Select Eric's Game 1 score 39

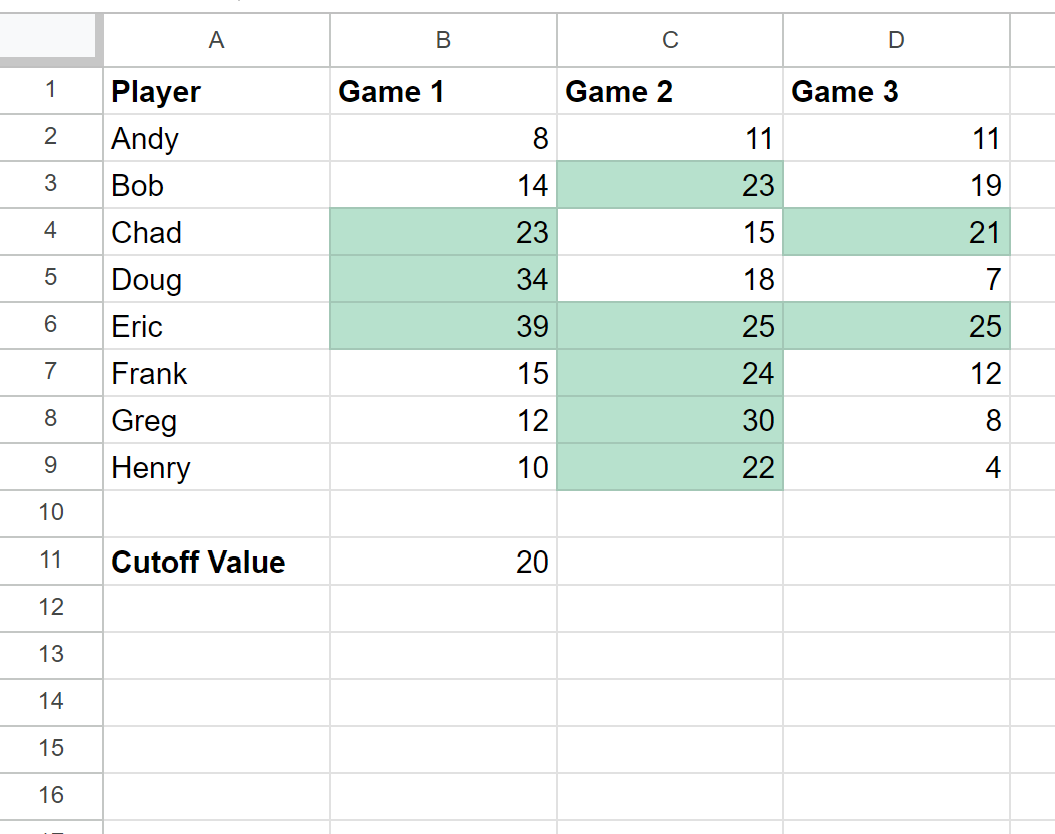coord(443,326)
